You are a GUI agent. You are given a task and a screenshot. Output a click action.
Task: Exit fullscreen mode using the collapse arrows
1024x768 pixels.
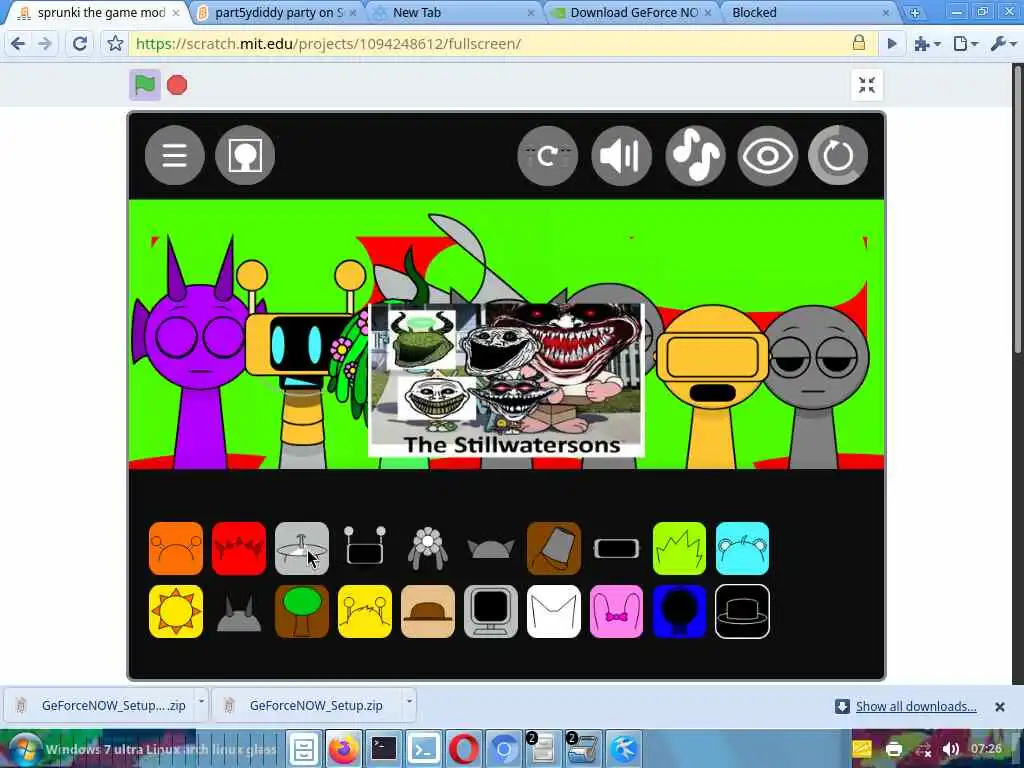pyautogui.click(x=867, y=85)
